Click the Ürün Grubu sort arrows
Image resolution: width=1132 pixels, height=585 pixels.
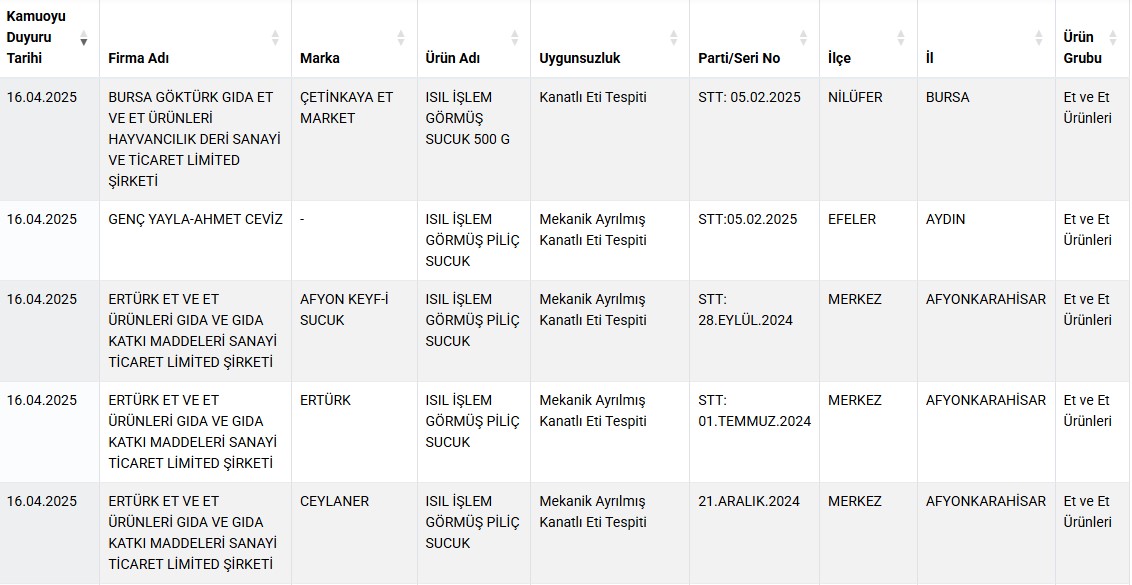[x=1113, y=38]
